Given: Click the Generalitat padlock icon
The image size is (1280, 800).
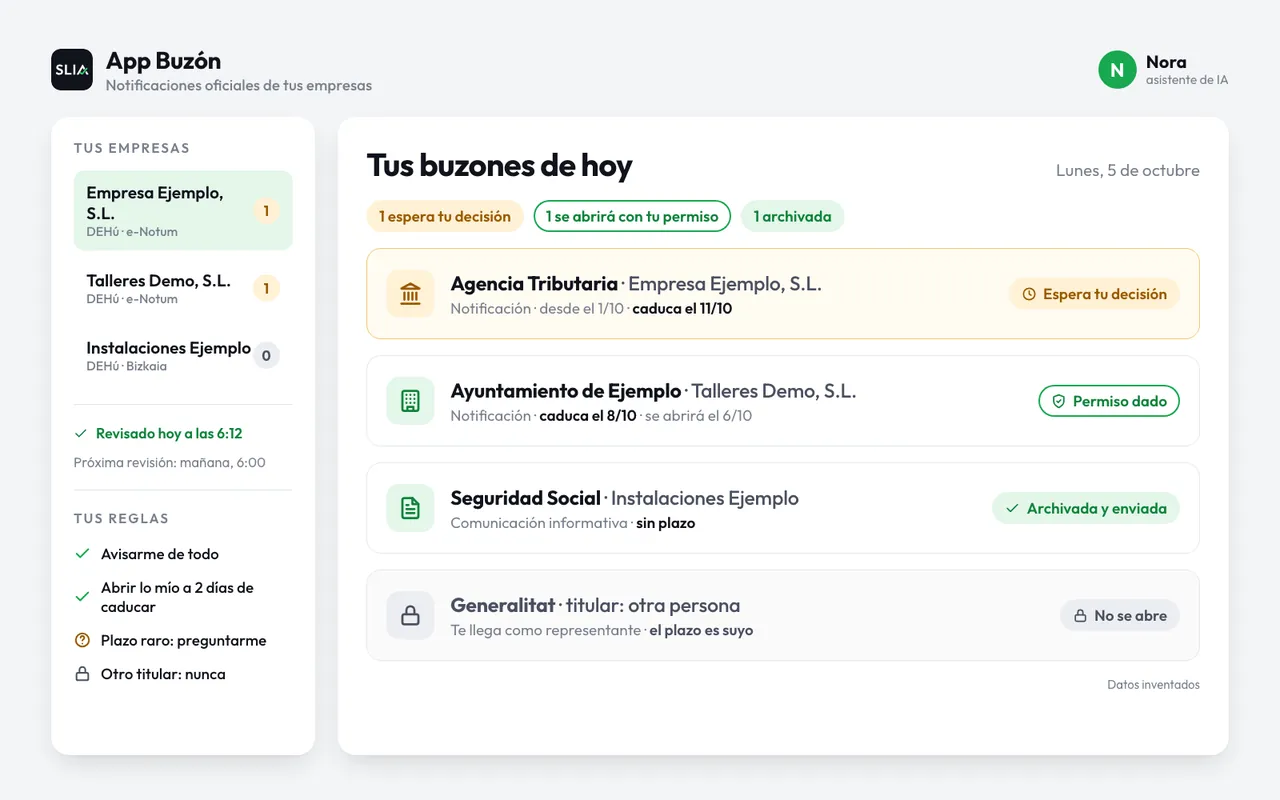Looking at the screenshot, I should point(410,616).
